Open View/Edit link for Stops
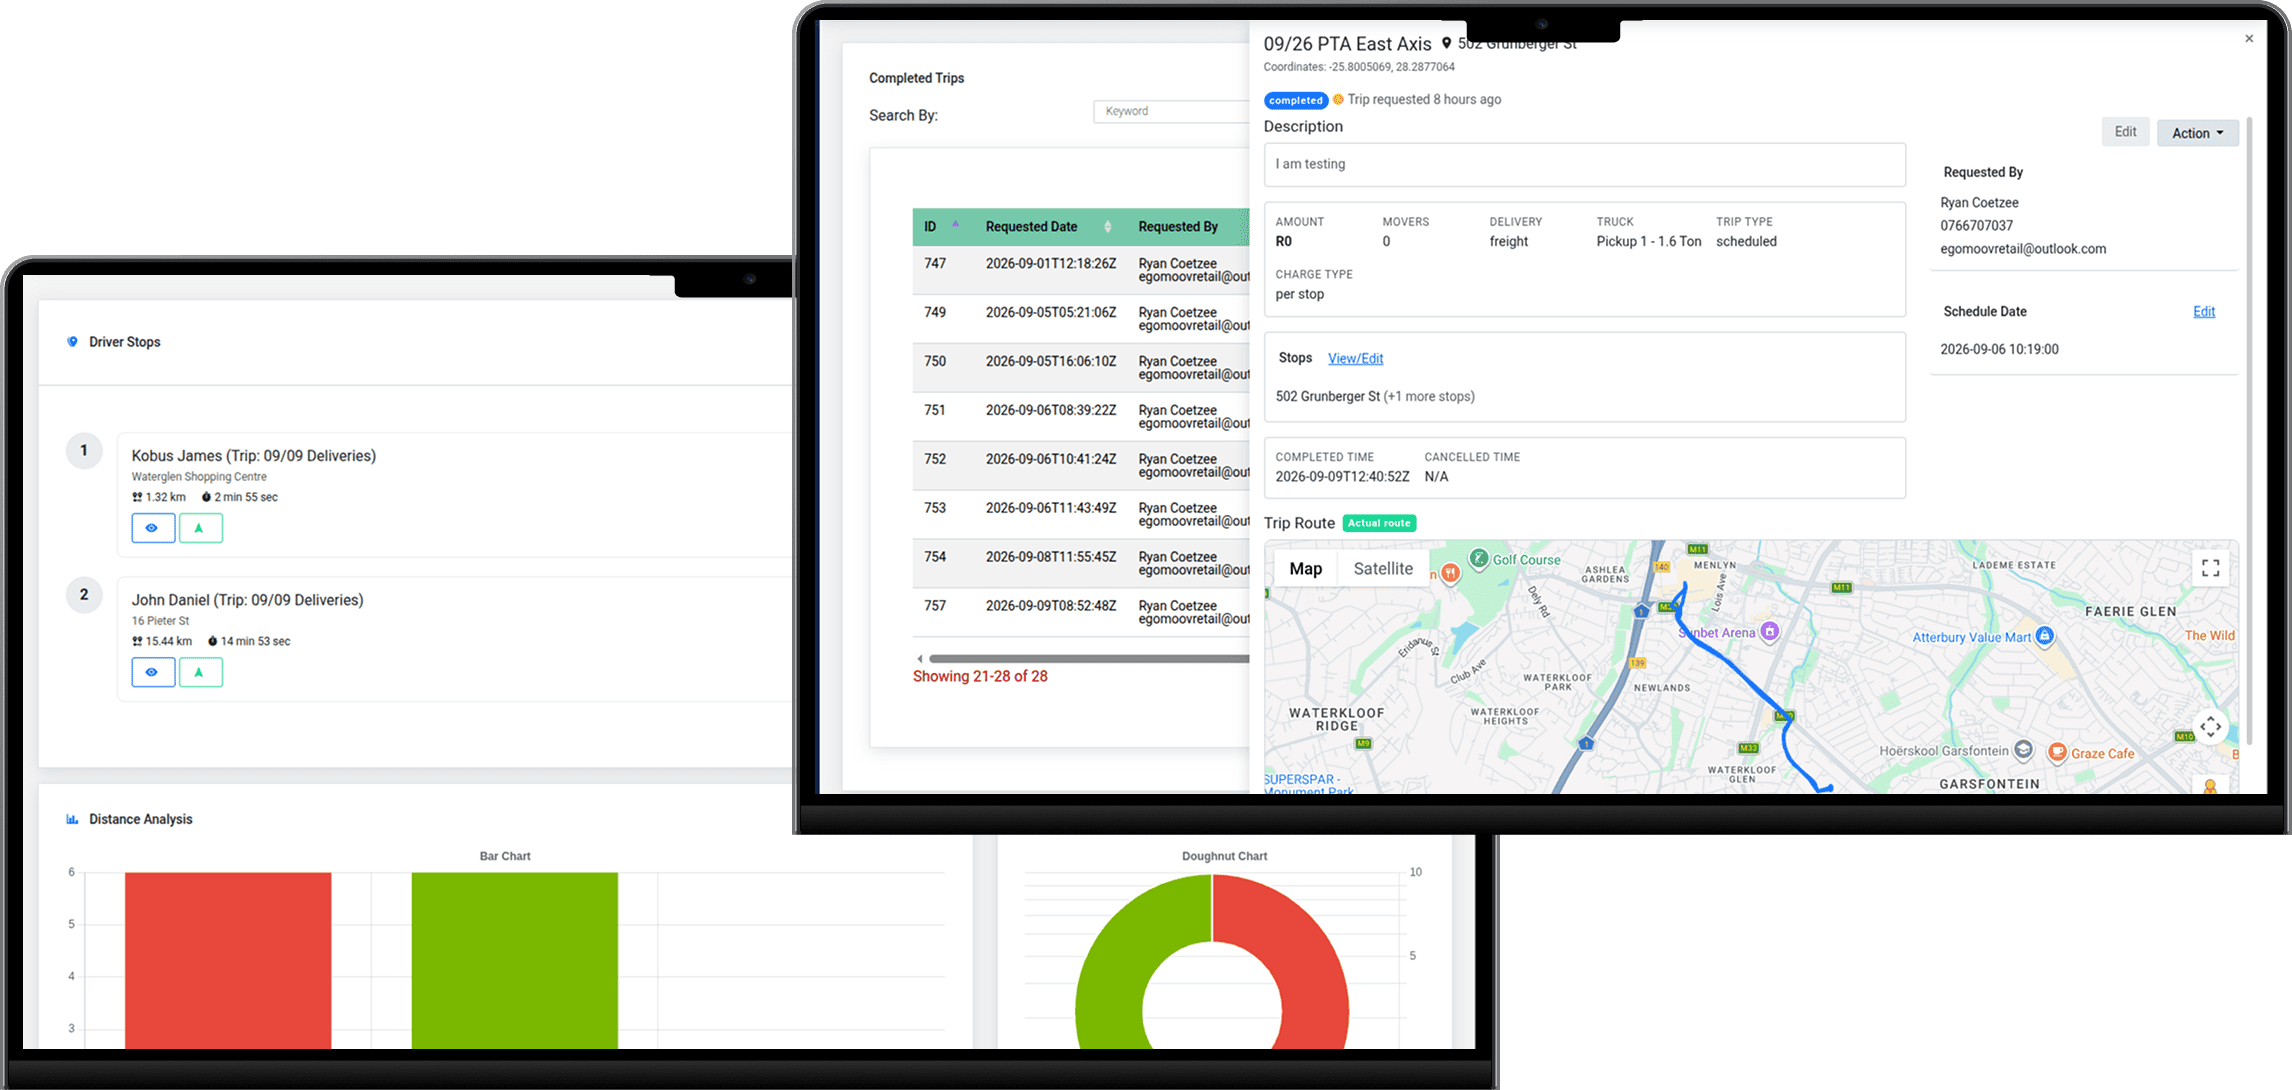The height and width of the screenshot is (1090, 2292). coord(1355,358)
